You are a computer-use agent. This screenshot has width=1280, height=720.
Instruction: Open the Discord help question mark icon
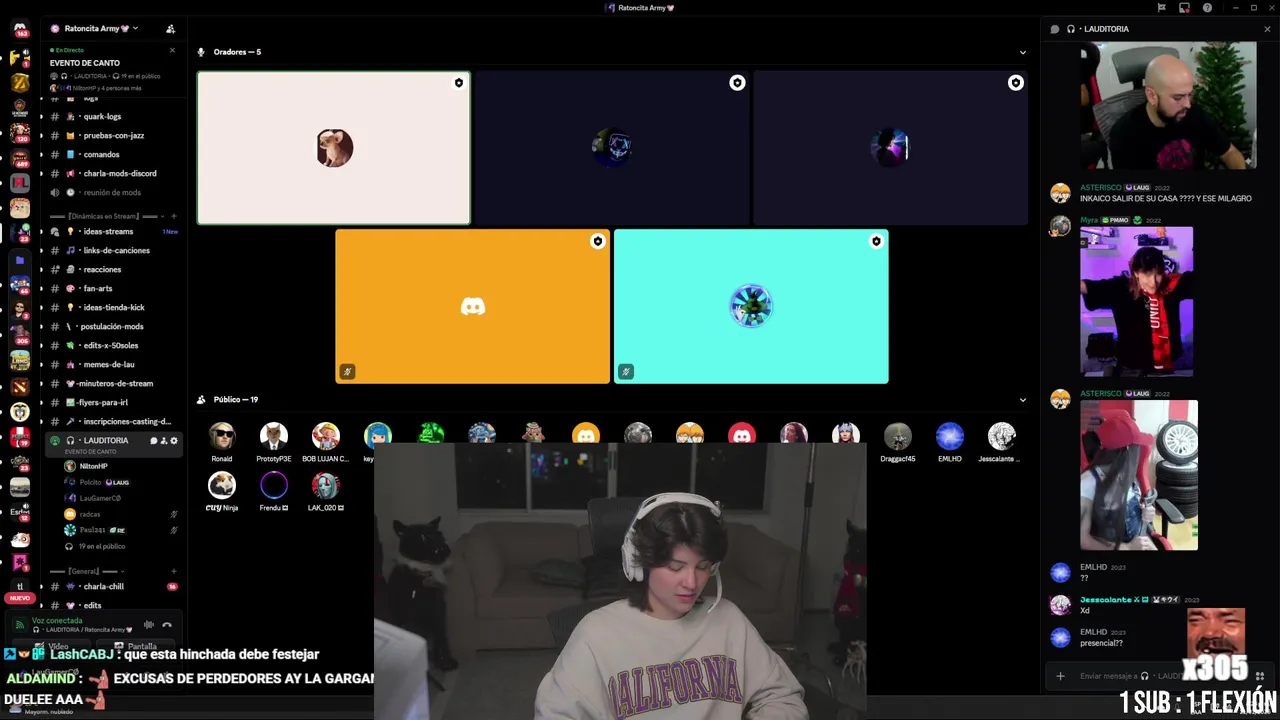(x=1207, y=8)
